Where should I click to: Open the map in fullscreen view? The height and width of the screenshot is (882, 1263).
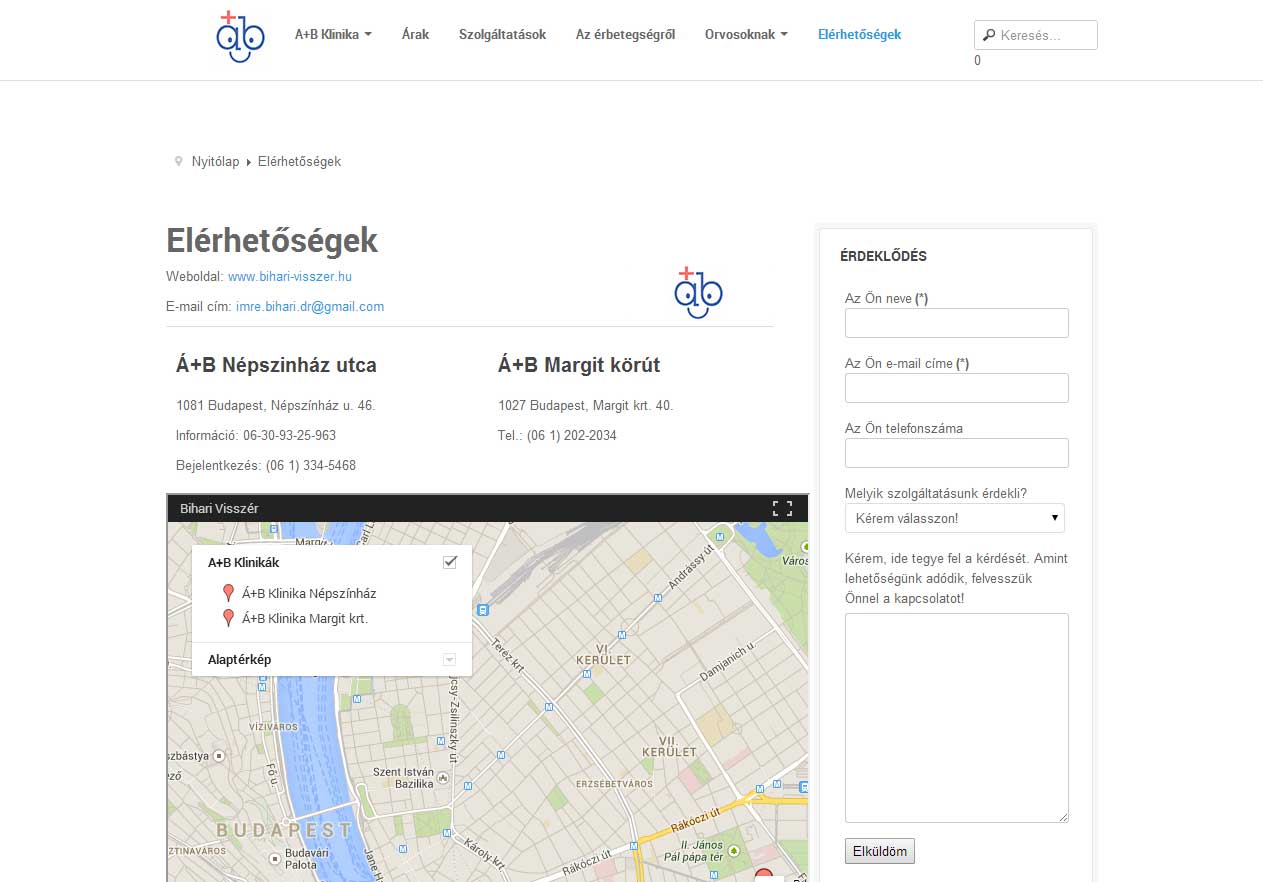[x=782, y=508]
